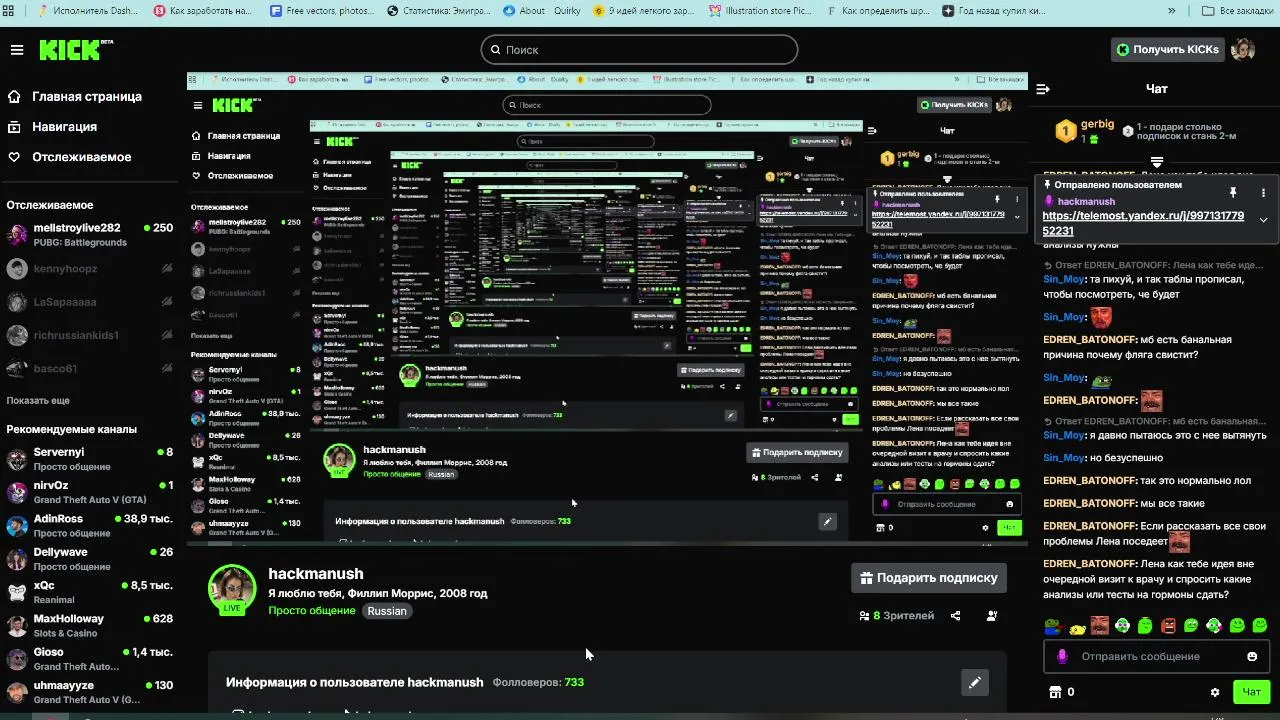Open mellstroylive282 channel in followed list
This screenshot has width=1280, height=720.
click(90, 235)
